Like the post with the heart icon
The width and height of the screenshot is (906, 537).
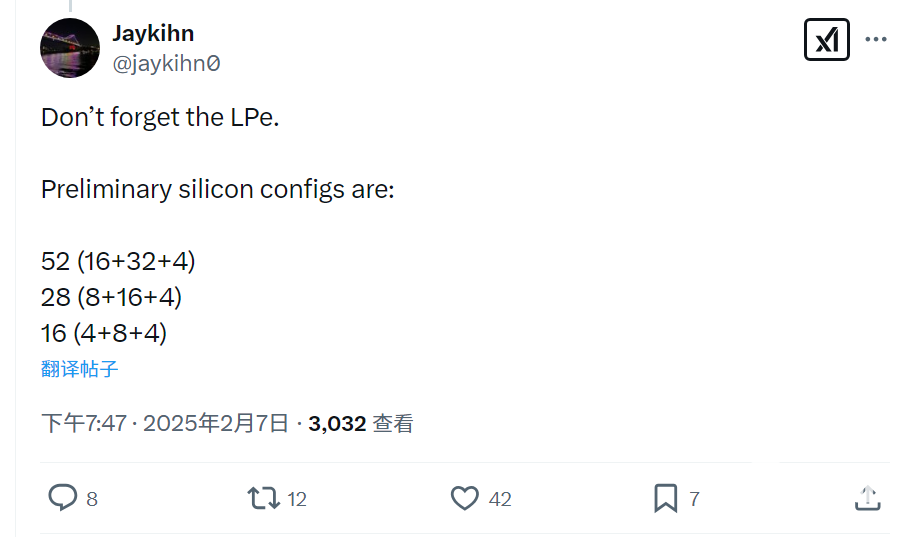(x=465, y=498)
